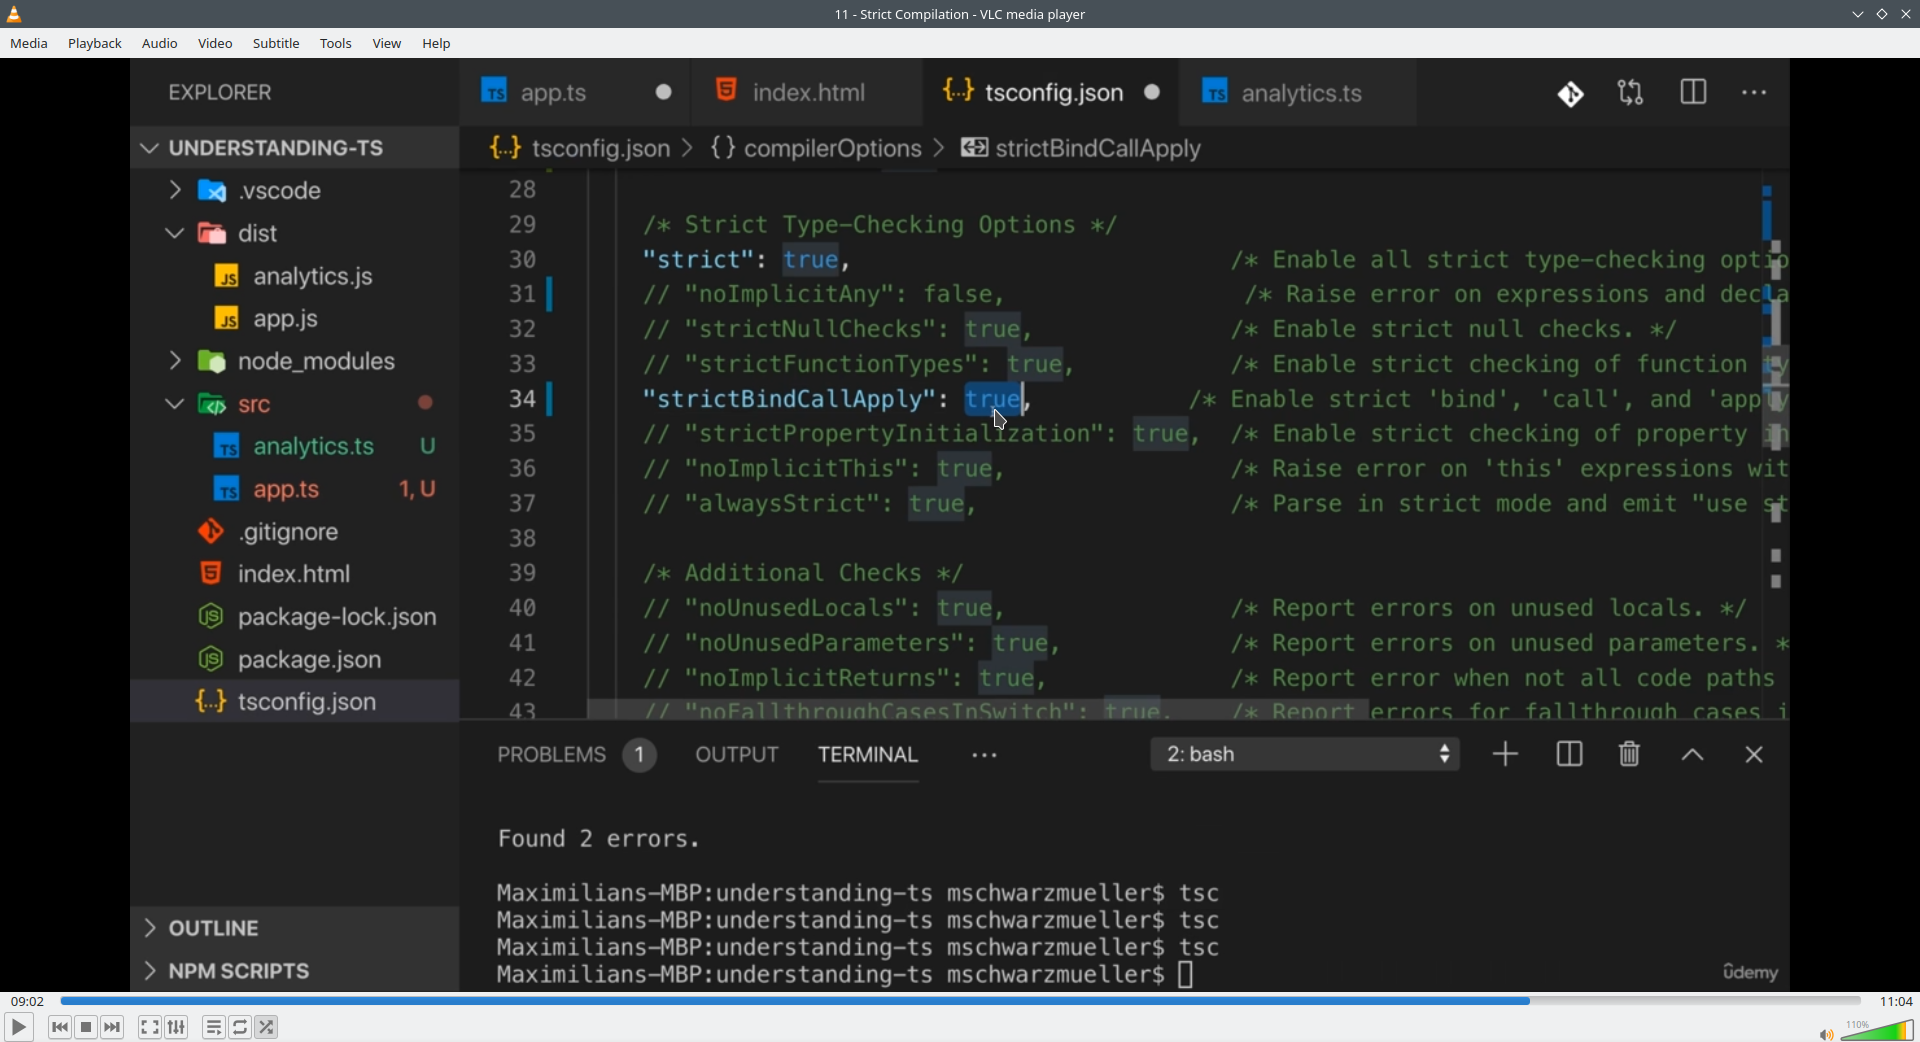Show the VLC playlist
The height and width of the screenshot is (1042, 1920).
point(214,1027)
